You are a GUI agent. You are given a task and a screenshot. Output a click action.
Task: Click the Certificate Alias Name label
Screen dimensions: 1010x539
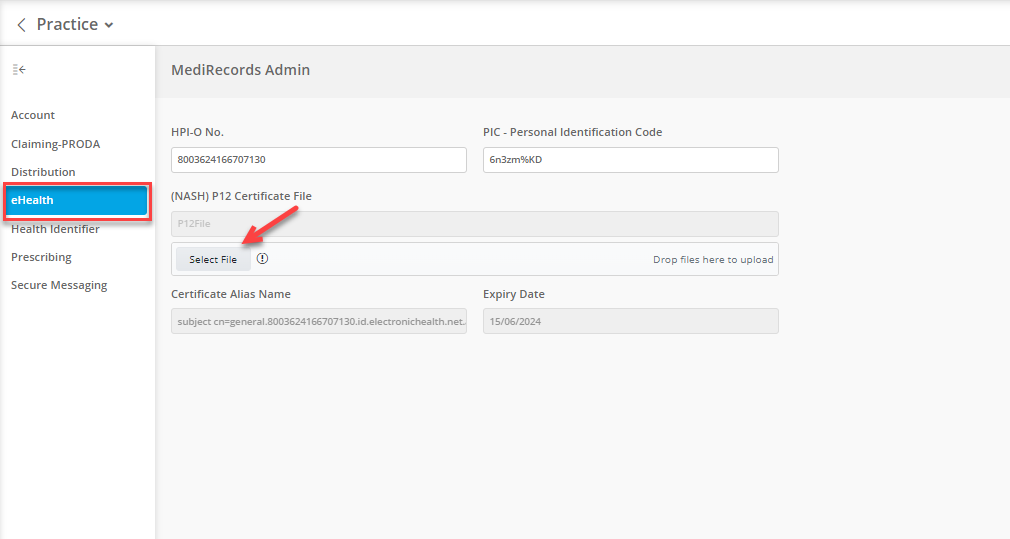(231, 294)
